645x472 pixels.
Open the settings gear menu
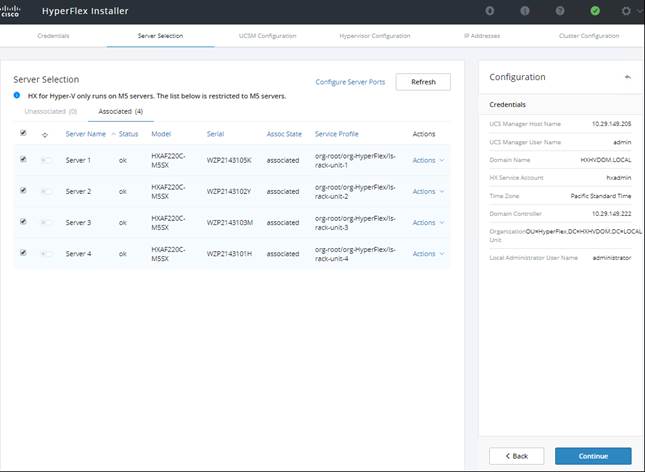click(x=626, y=11)
